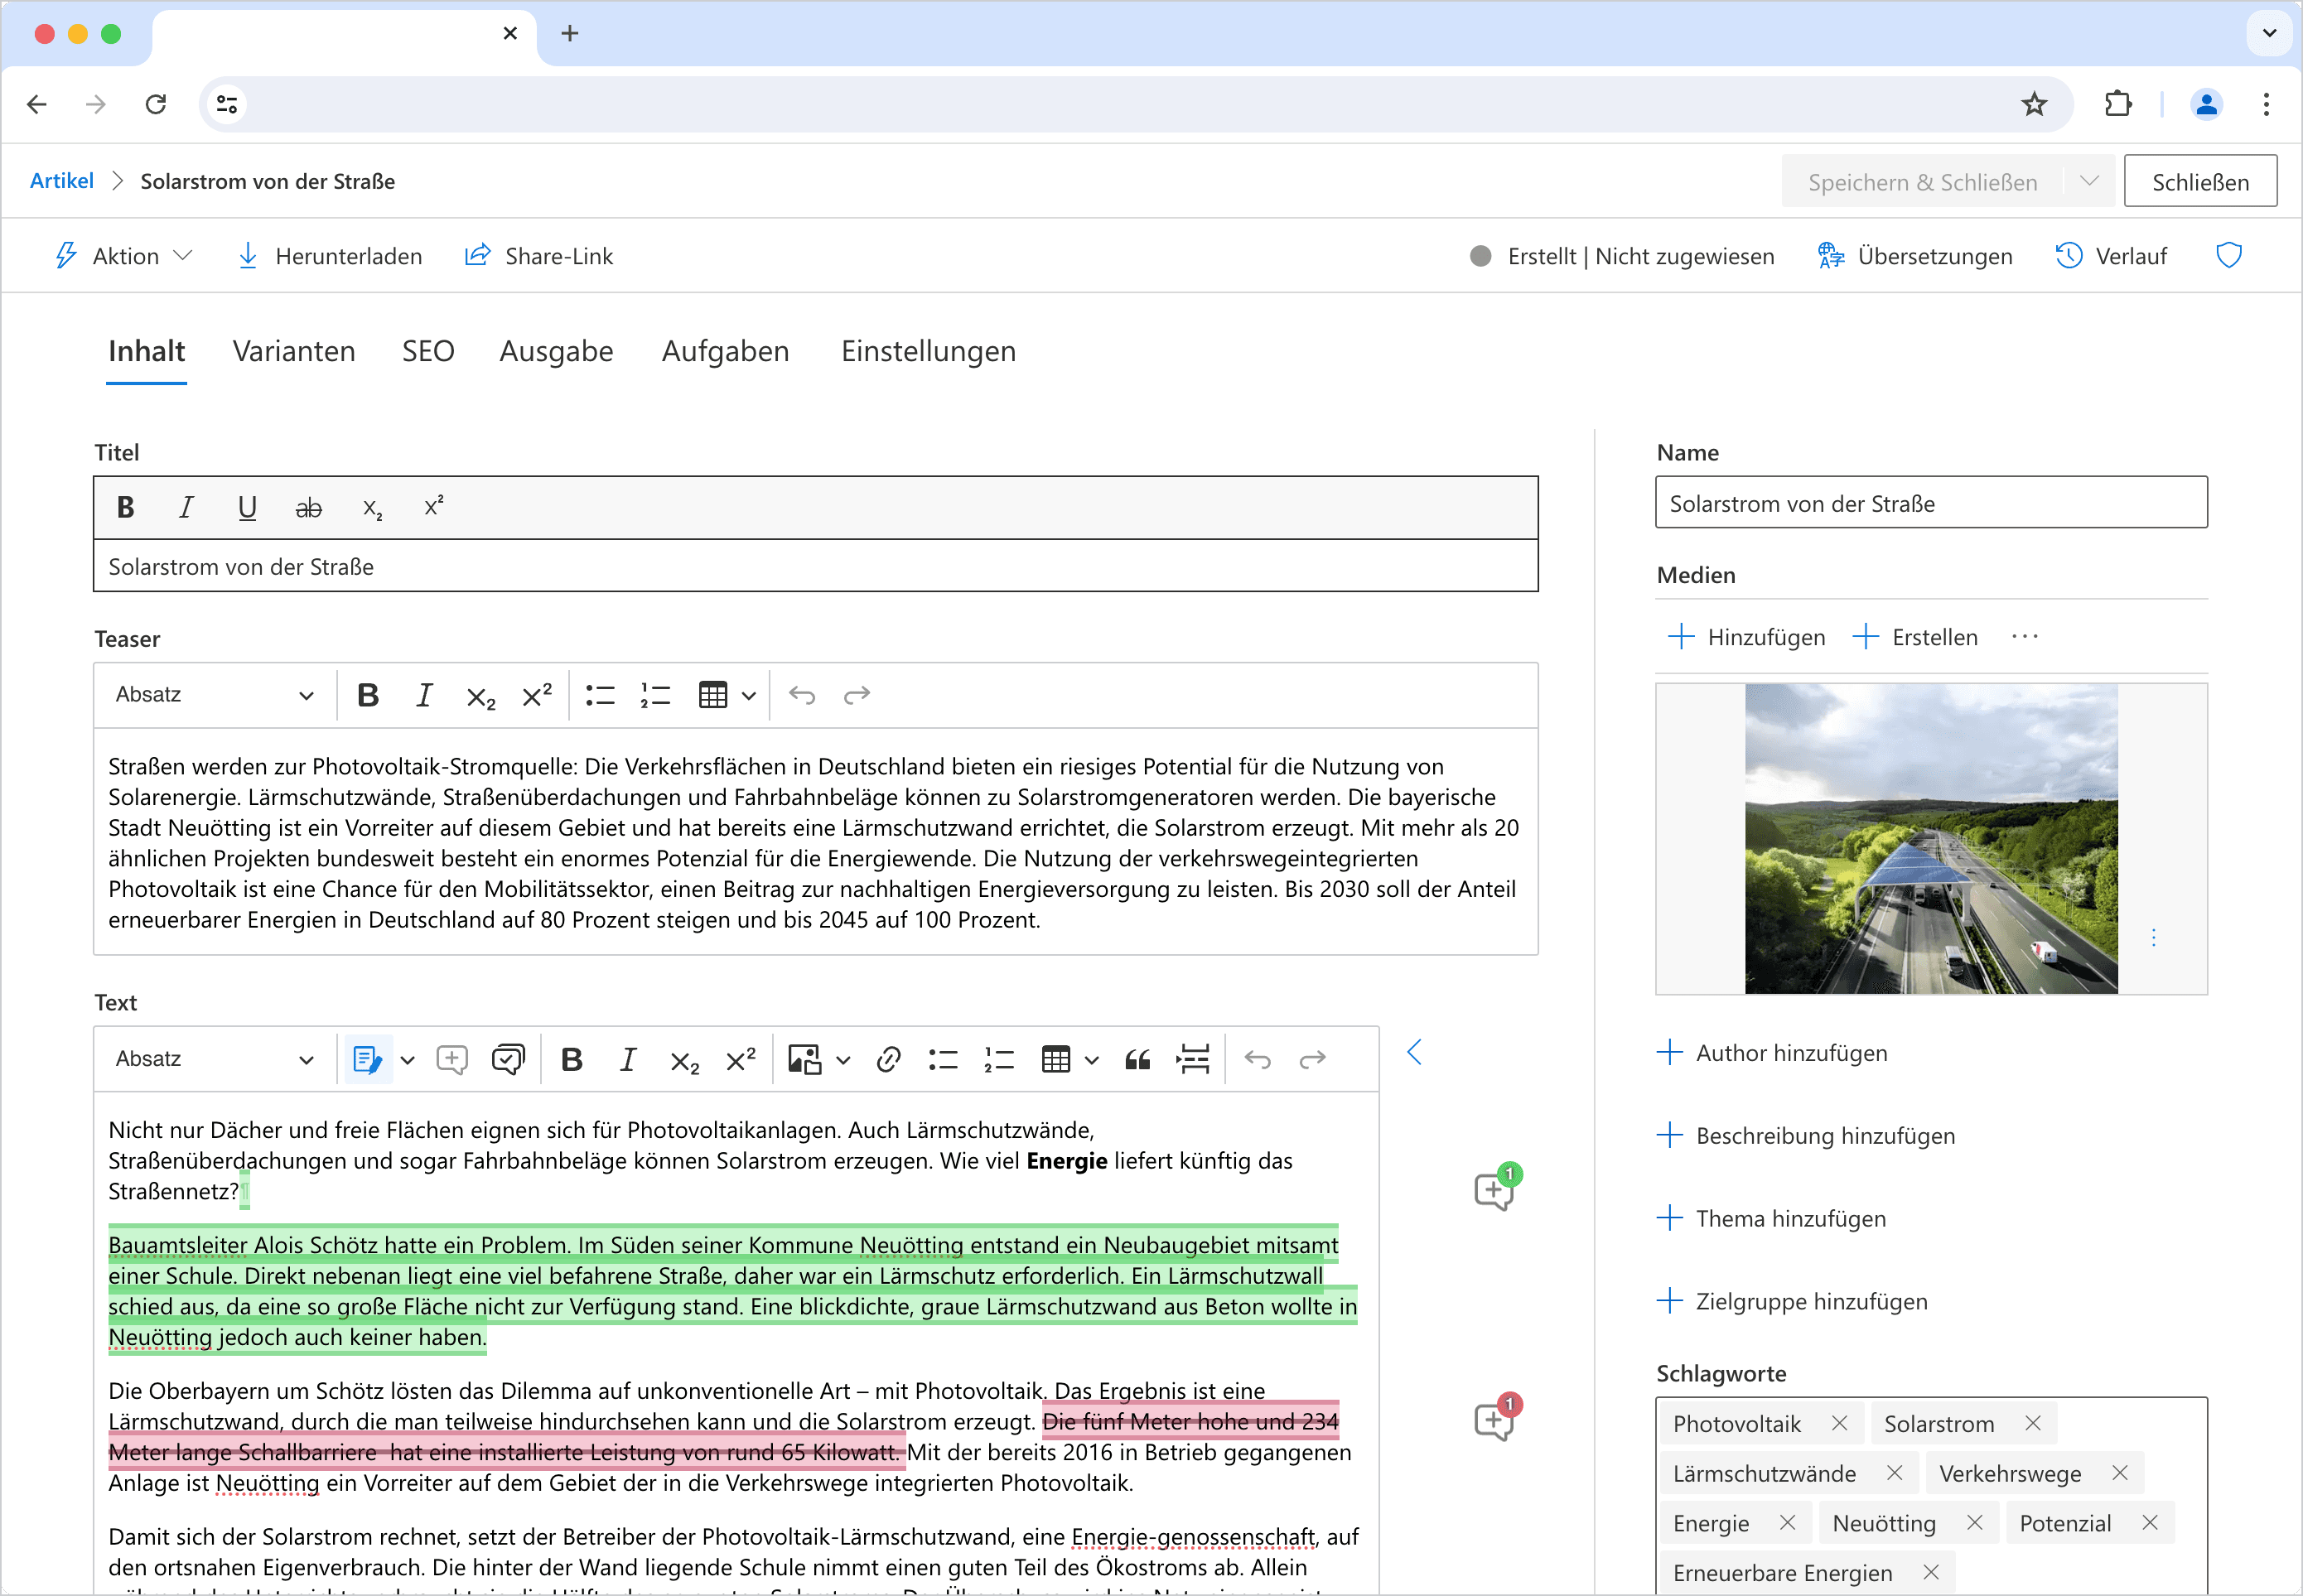
Task: Toggle underline in the Titel toolbar
Action: [247, 508]
